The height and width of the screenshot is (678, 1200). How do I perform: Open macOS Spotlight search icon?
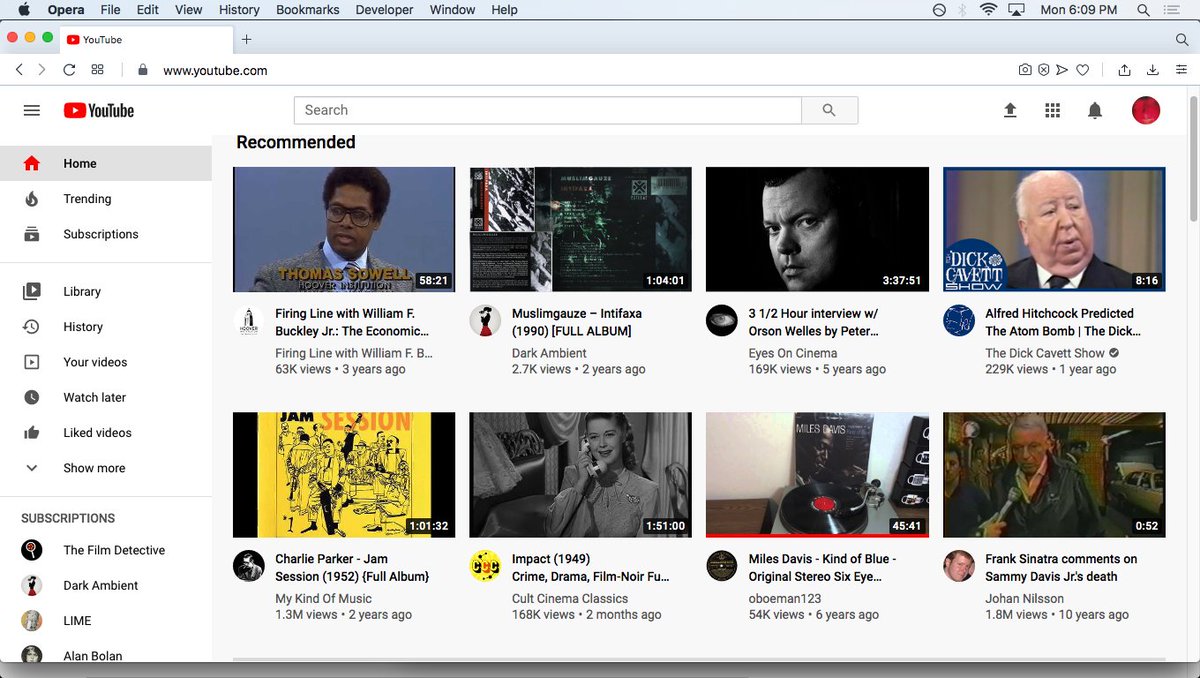point(1143,10)
